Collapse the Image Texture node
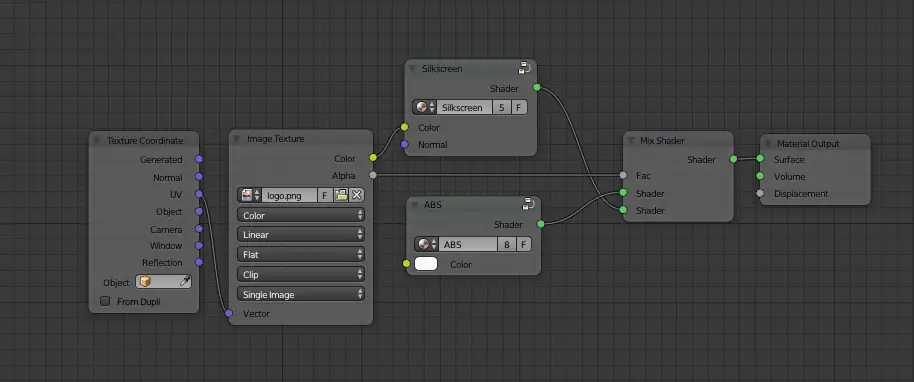 point(237,139)
